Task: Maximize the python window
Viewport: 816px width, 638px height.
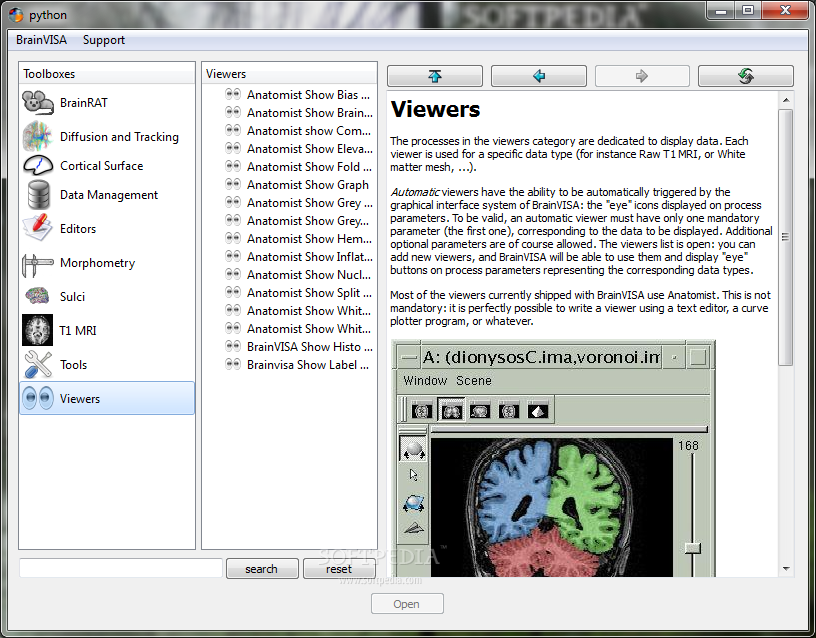Action: click(748, 10)
